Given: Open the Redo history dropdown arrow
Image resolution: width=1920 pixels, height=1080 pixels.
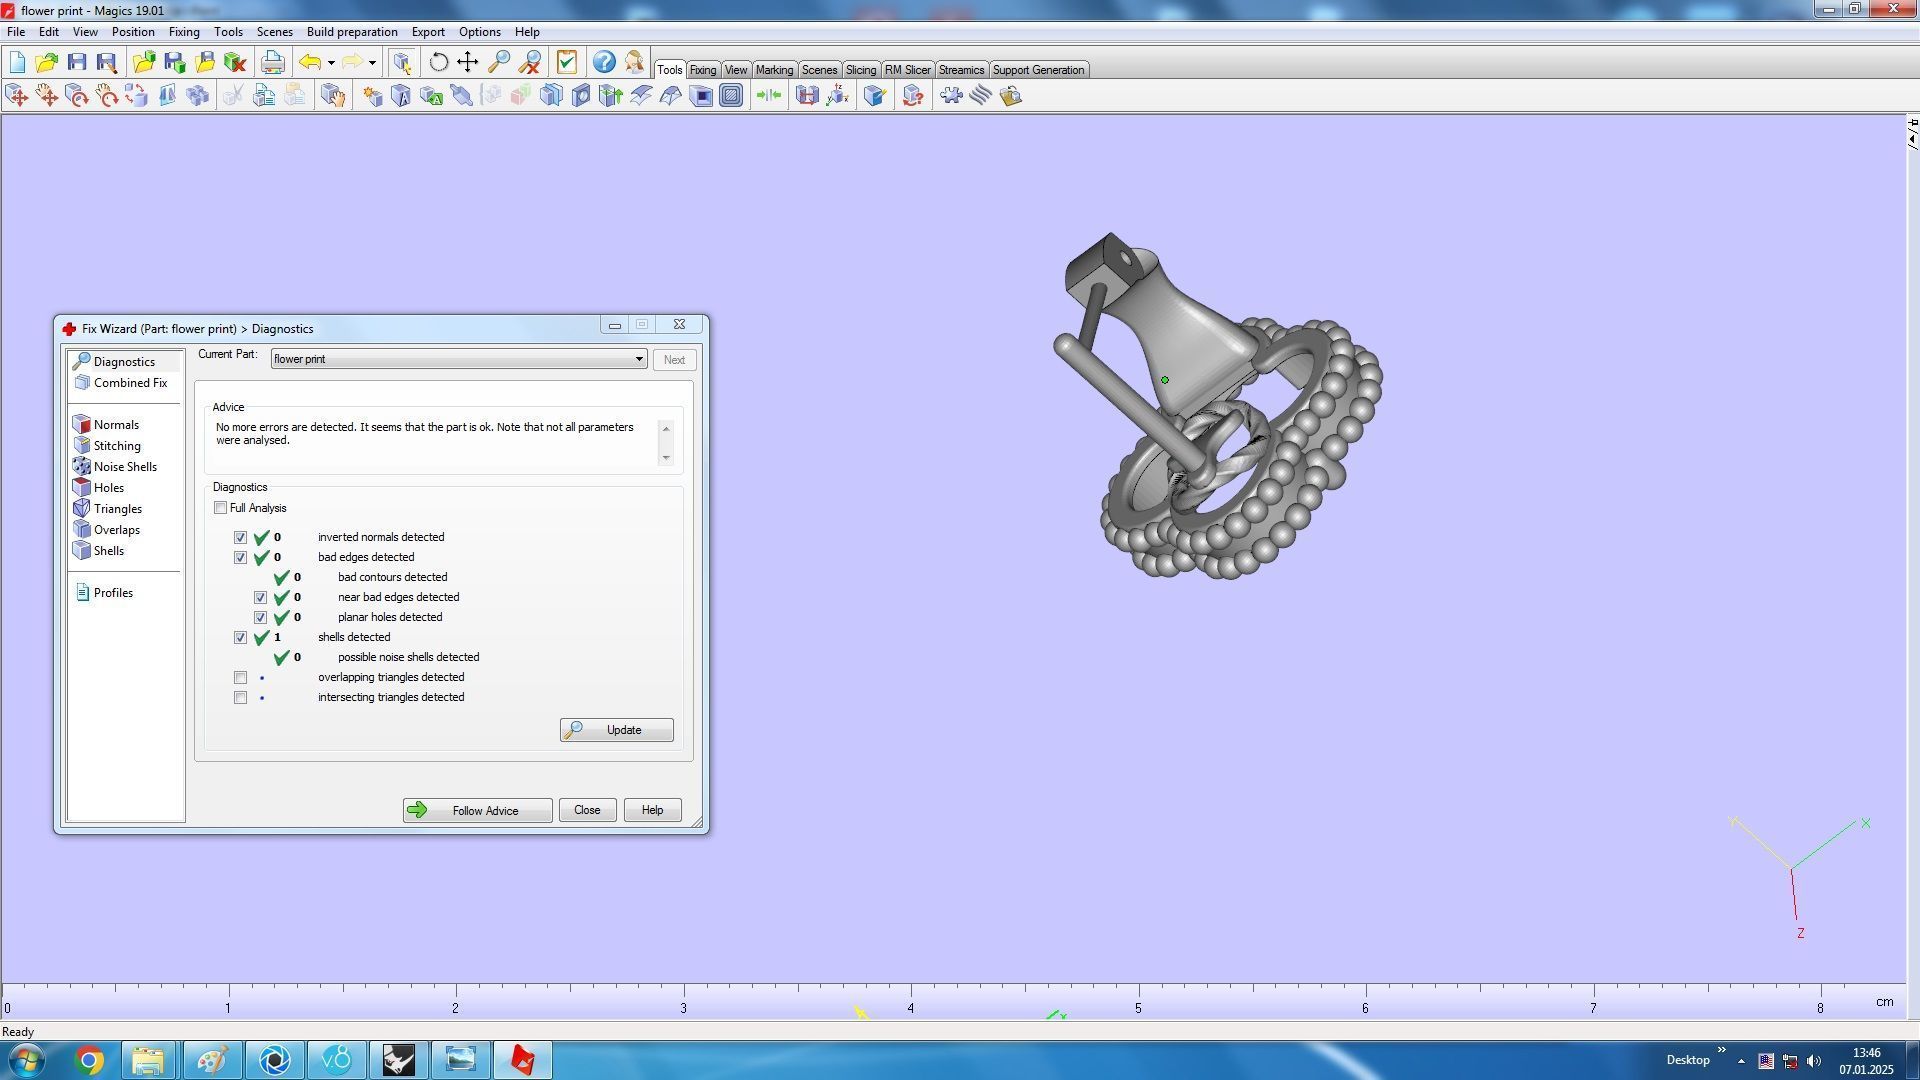Looking at the screenshot, I should (372, 63).
